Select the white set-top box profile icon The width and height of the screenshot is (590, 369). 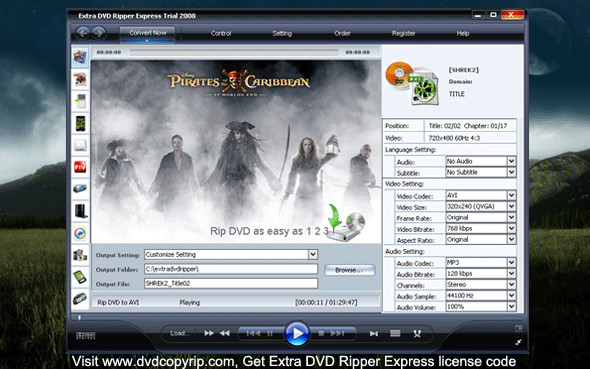[x=80, y=145]
